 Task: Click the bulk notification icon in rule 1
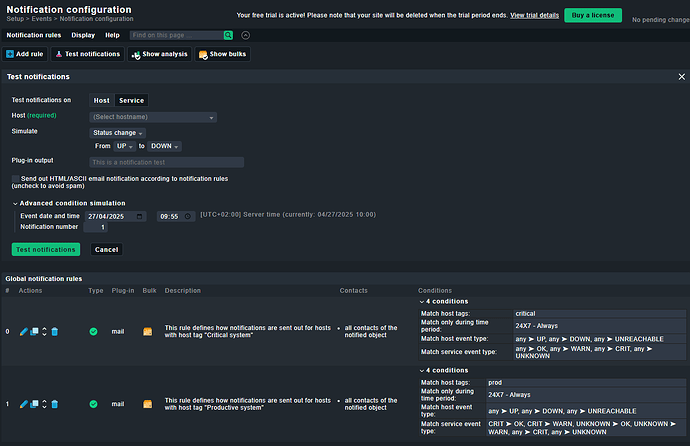tap(148, 404)
